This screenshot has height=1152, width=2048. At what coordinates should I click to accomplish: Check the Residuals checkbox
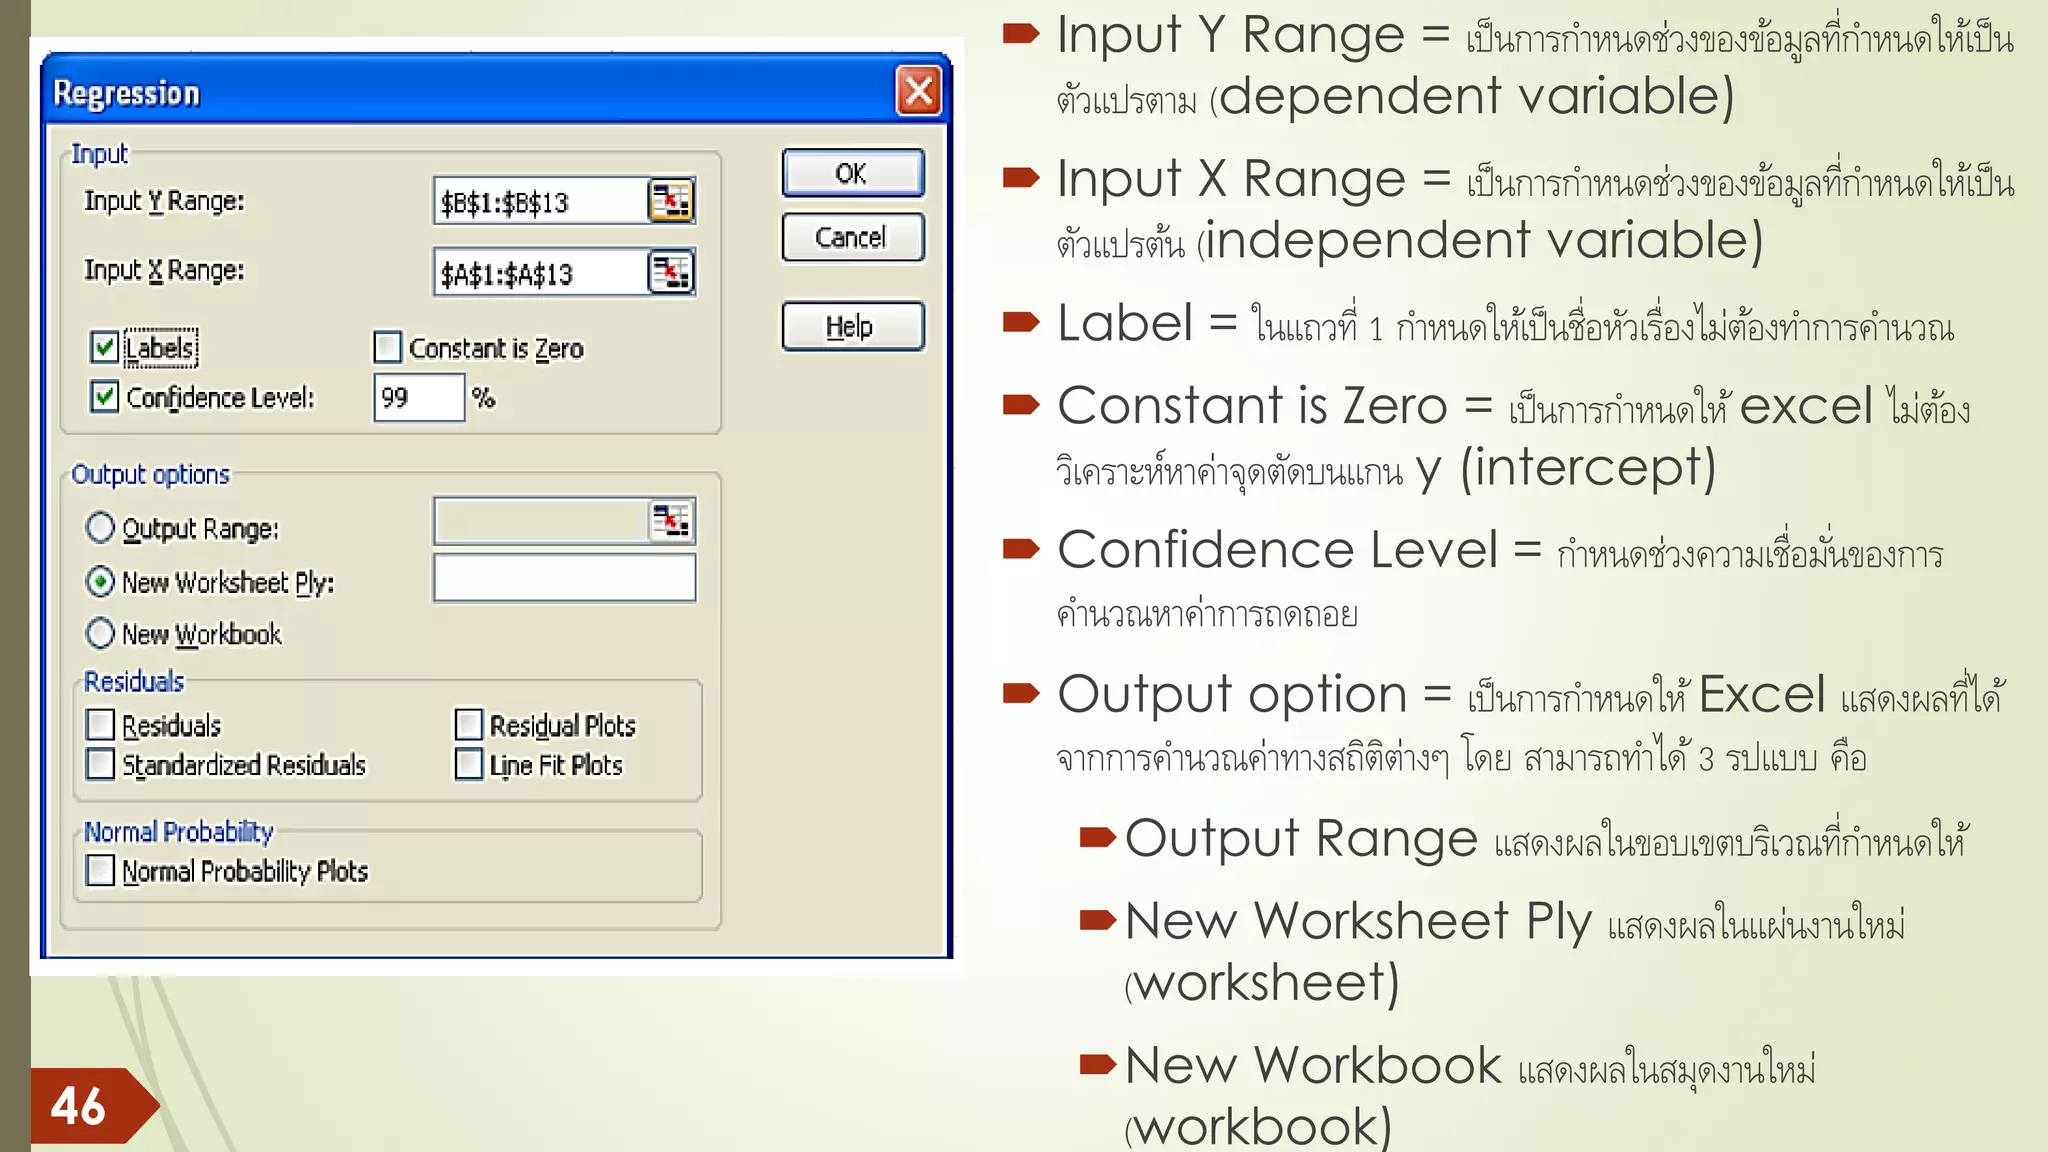100,724
